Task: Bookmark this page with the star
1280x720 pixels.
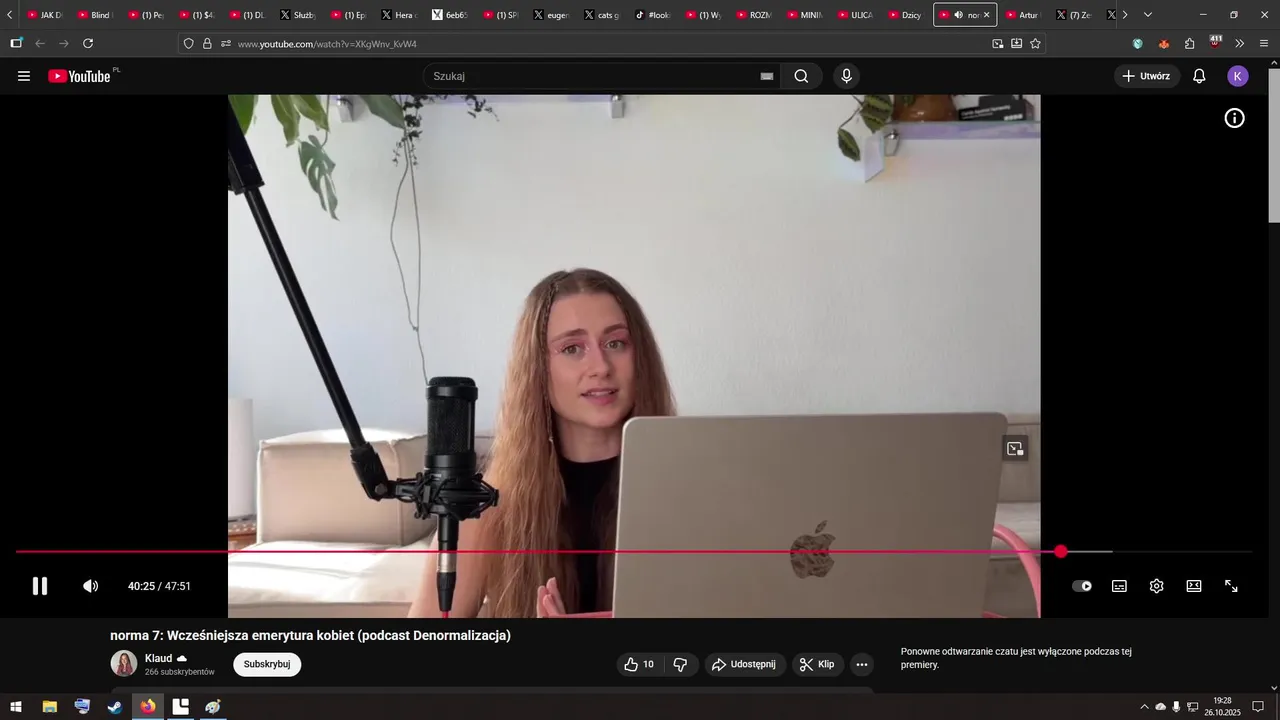Action: [x=1035, y=44]
